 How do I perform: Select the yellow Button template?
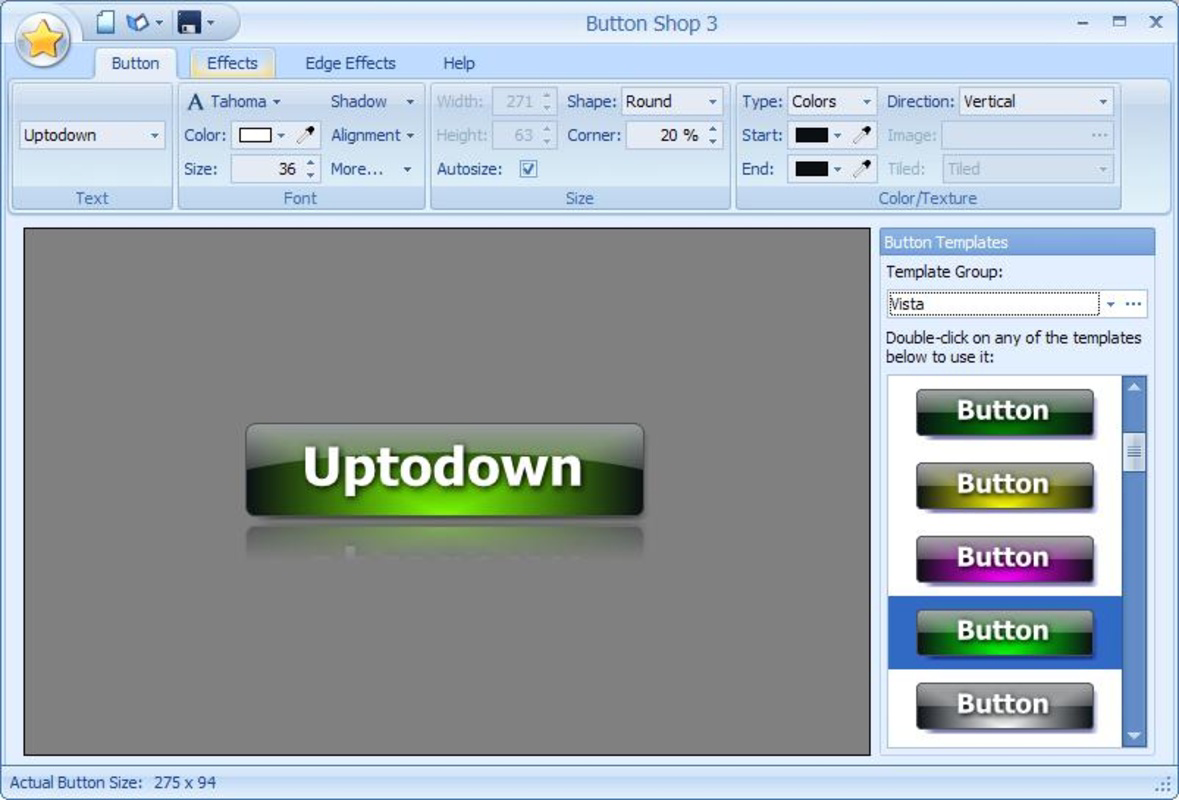1004,485
